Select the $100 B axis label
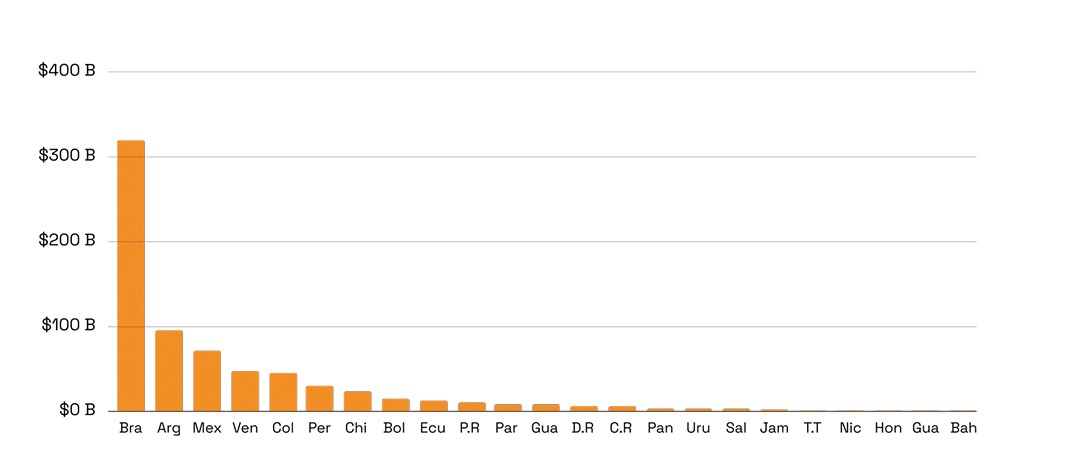Screen dimensions: 1066x452 67,326
